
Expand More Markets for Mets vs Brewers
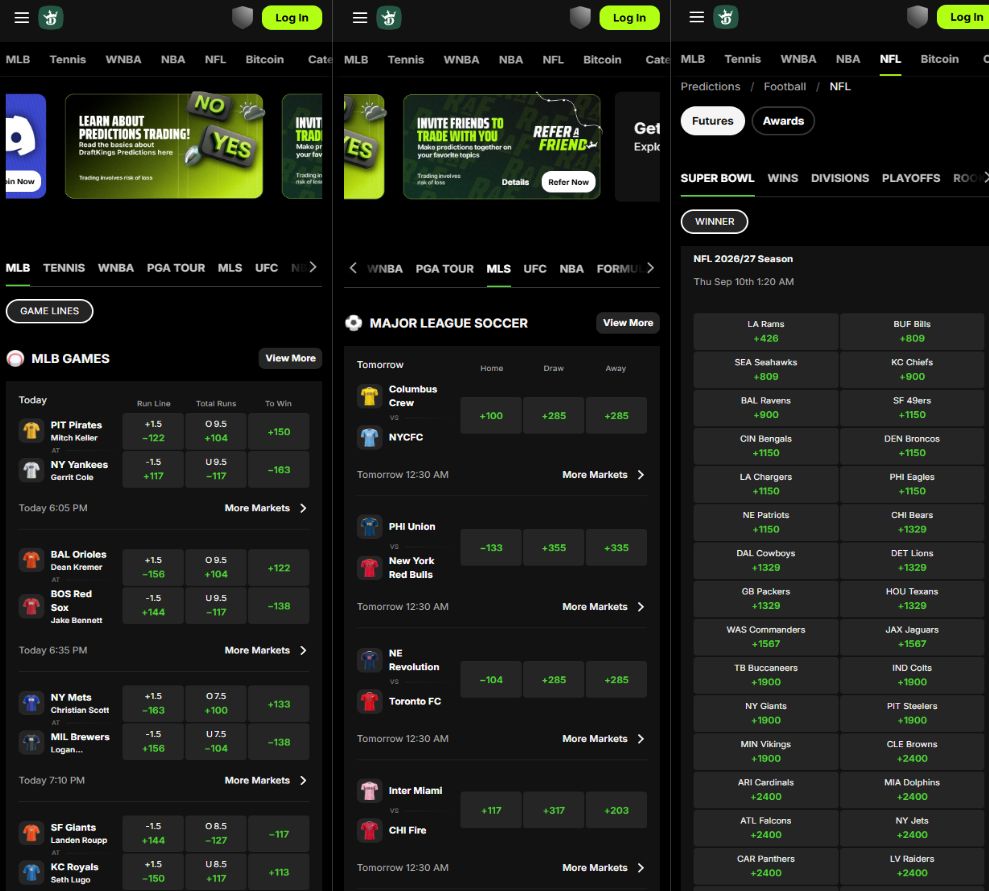(266, 780)
